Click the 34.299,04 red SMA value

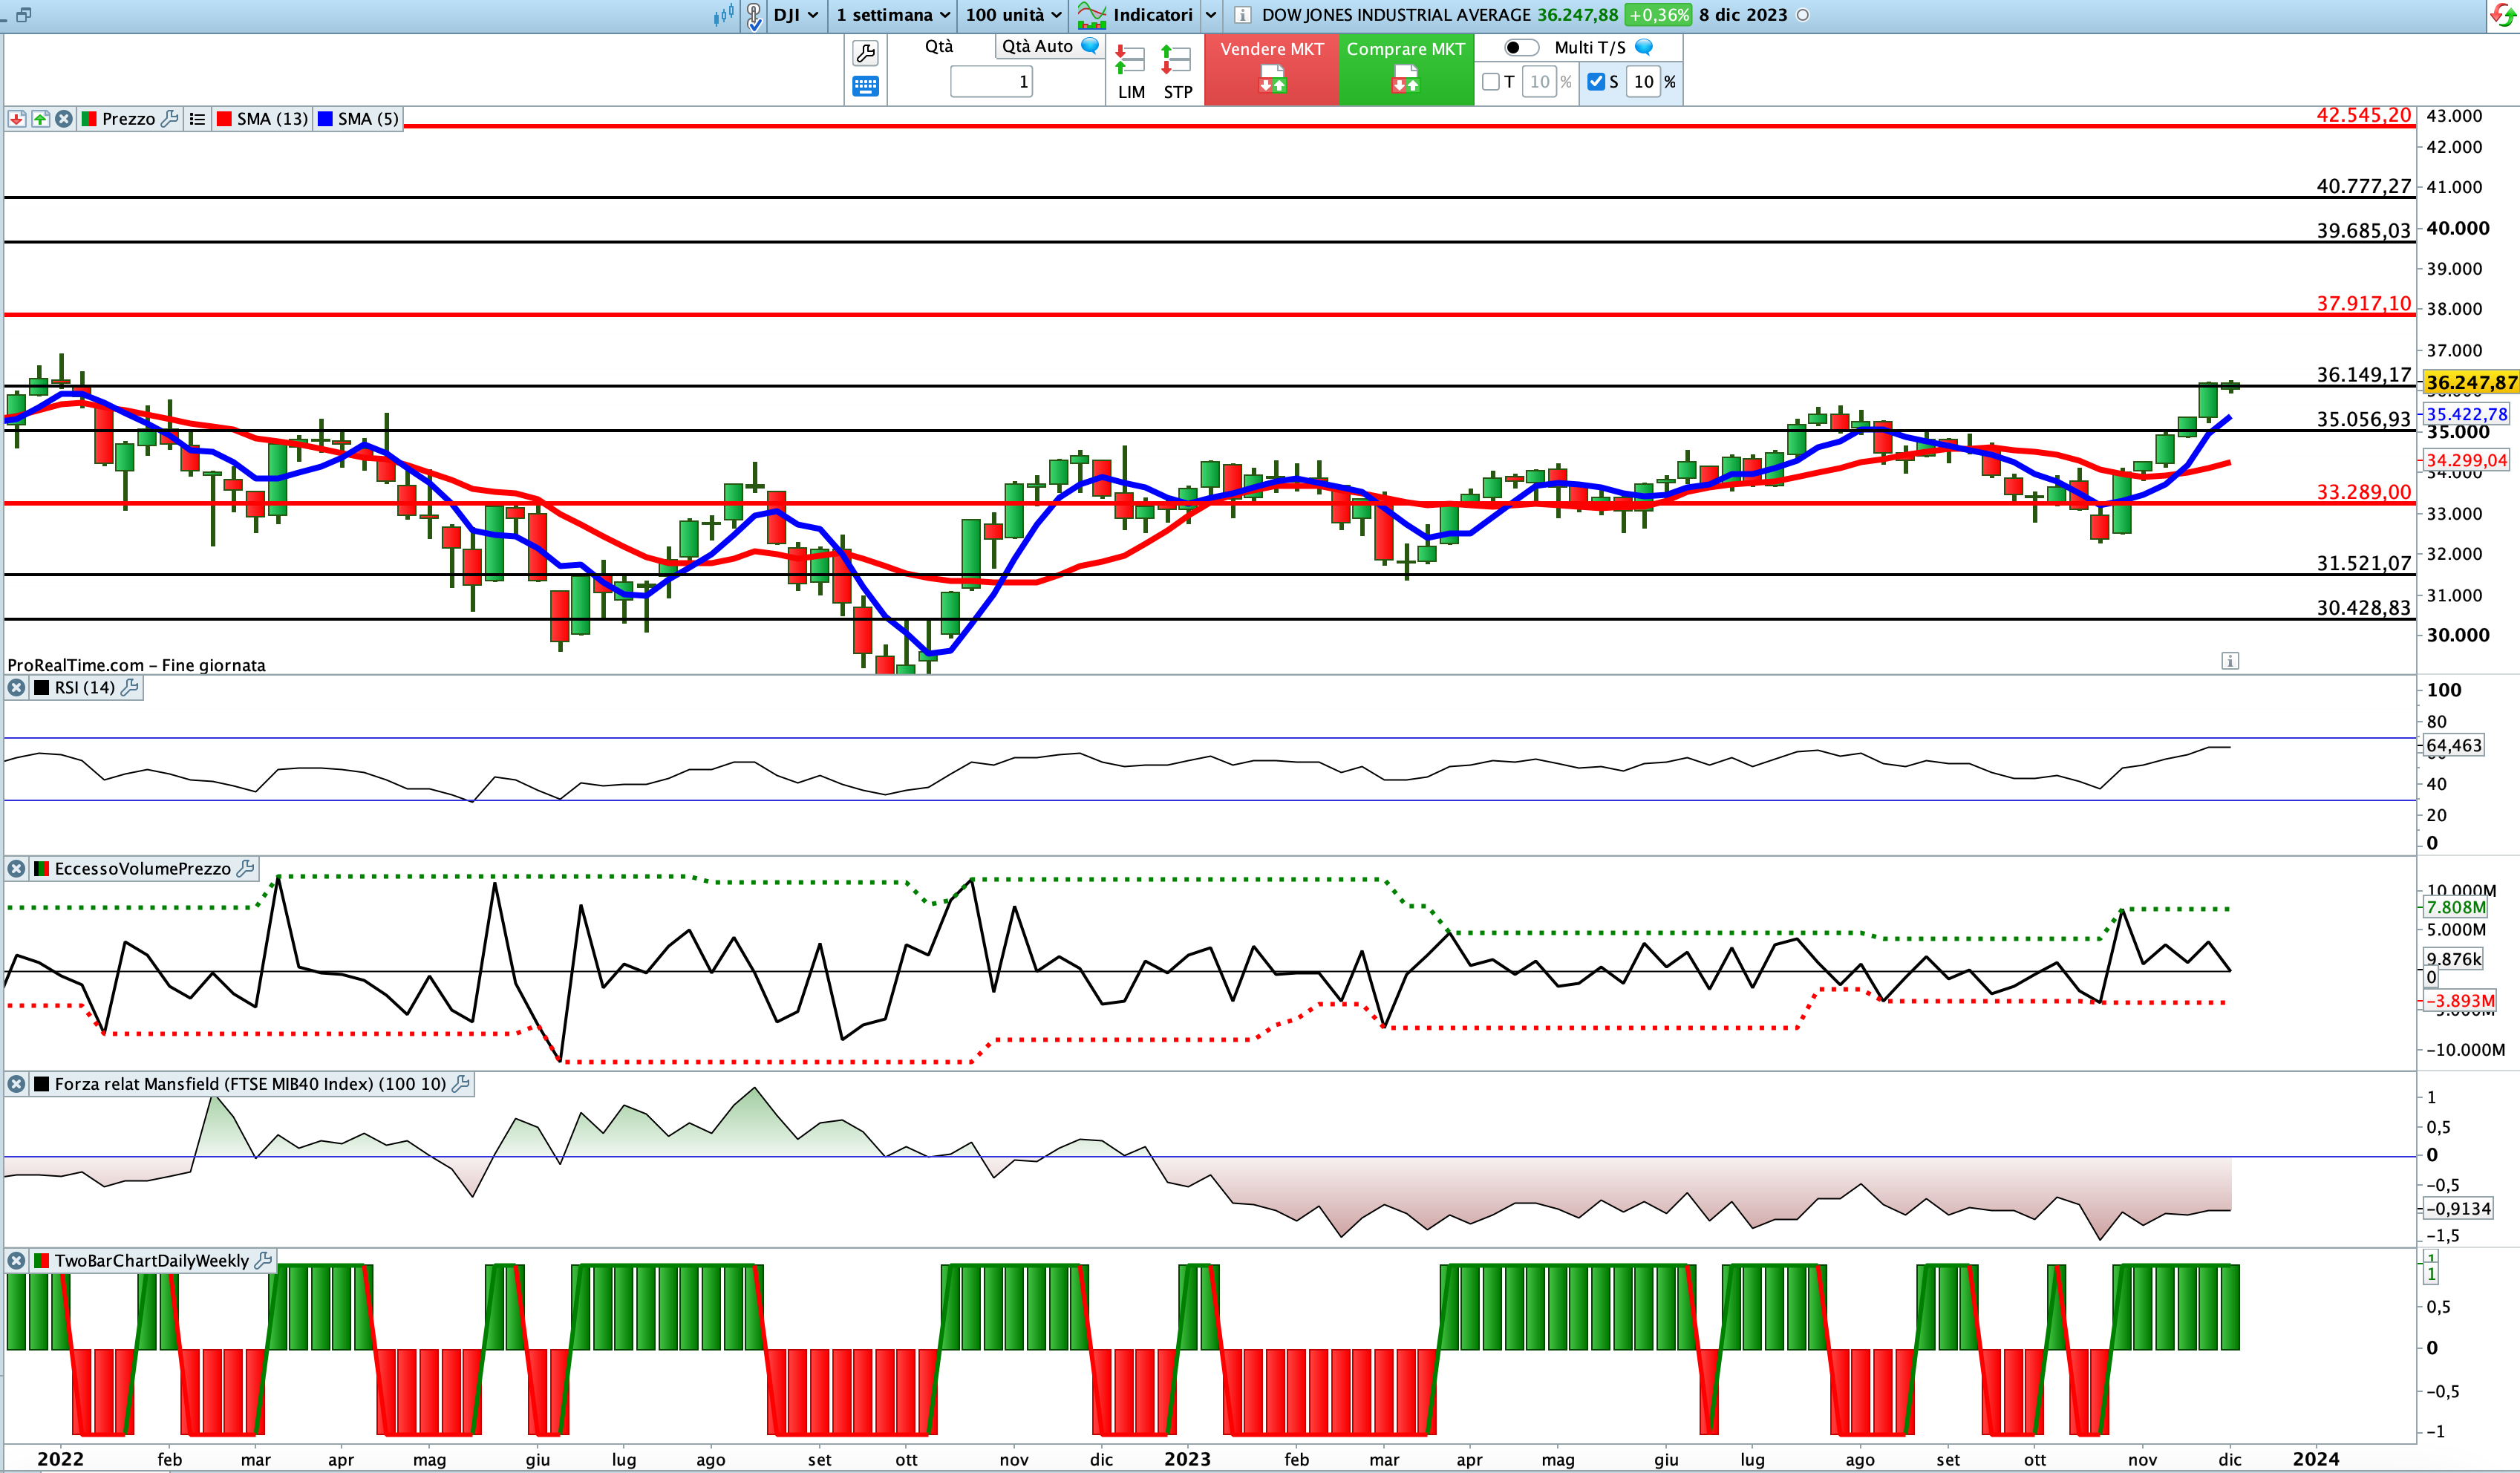click(2467, 460)
